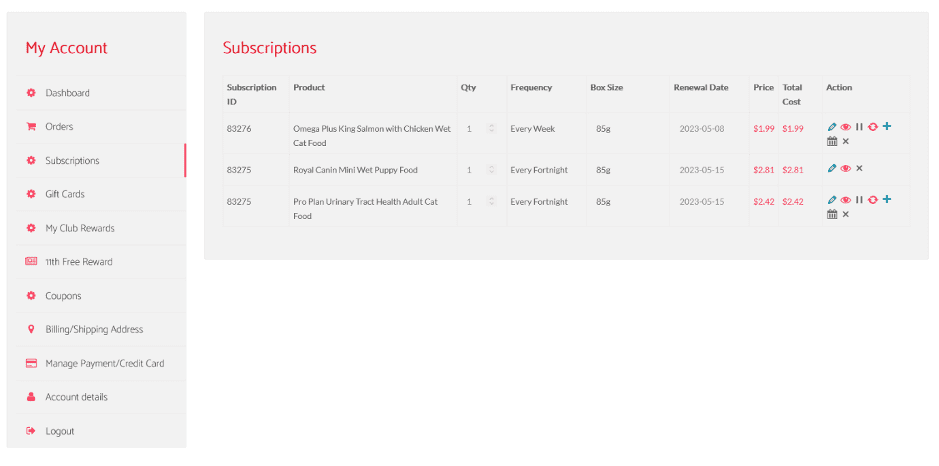Open calendar icon for Omega Plus subscription
939x466 pixels.
coord(832,142)
